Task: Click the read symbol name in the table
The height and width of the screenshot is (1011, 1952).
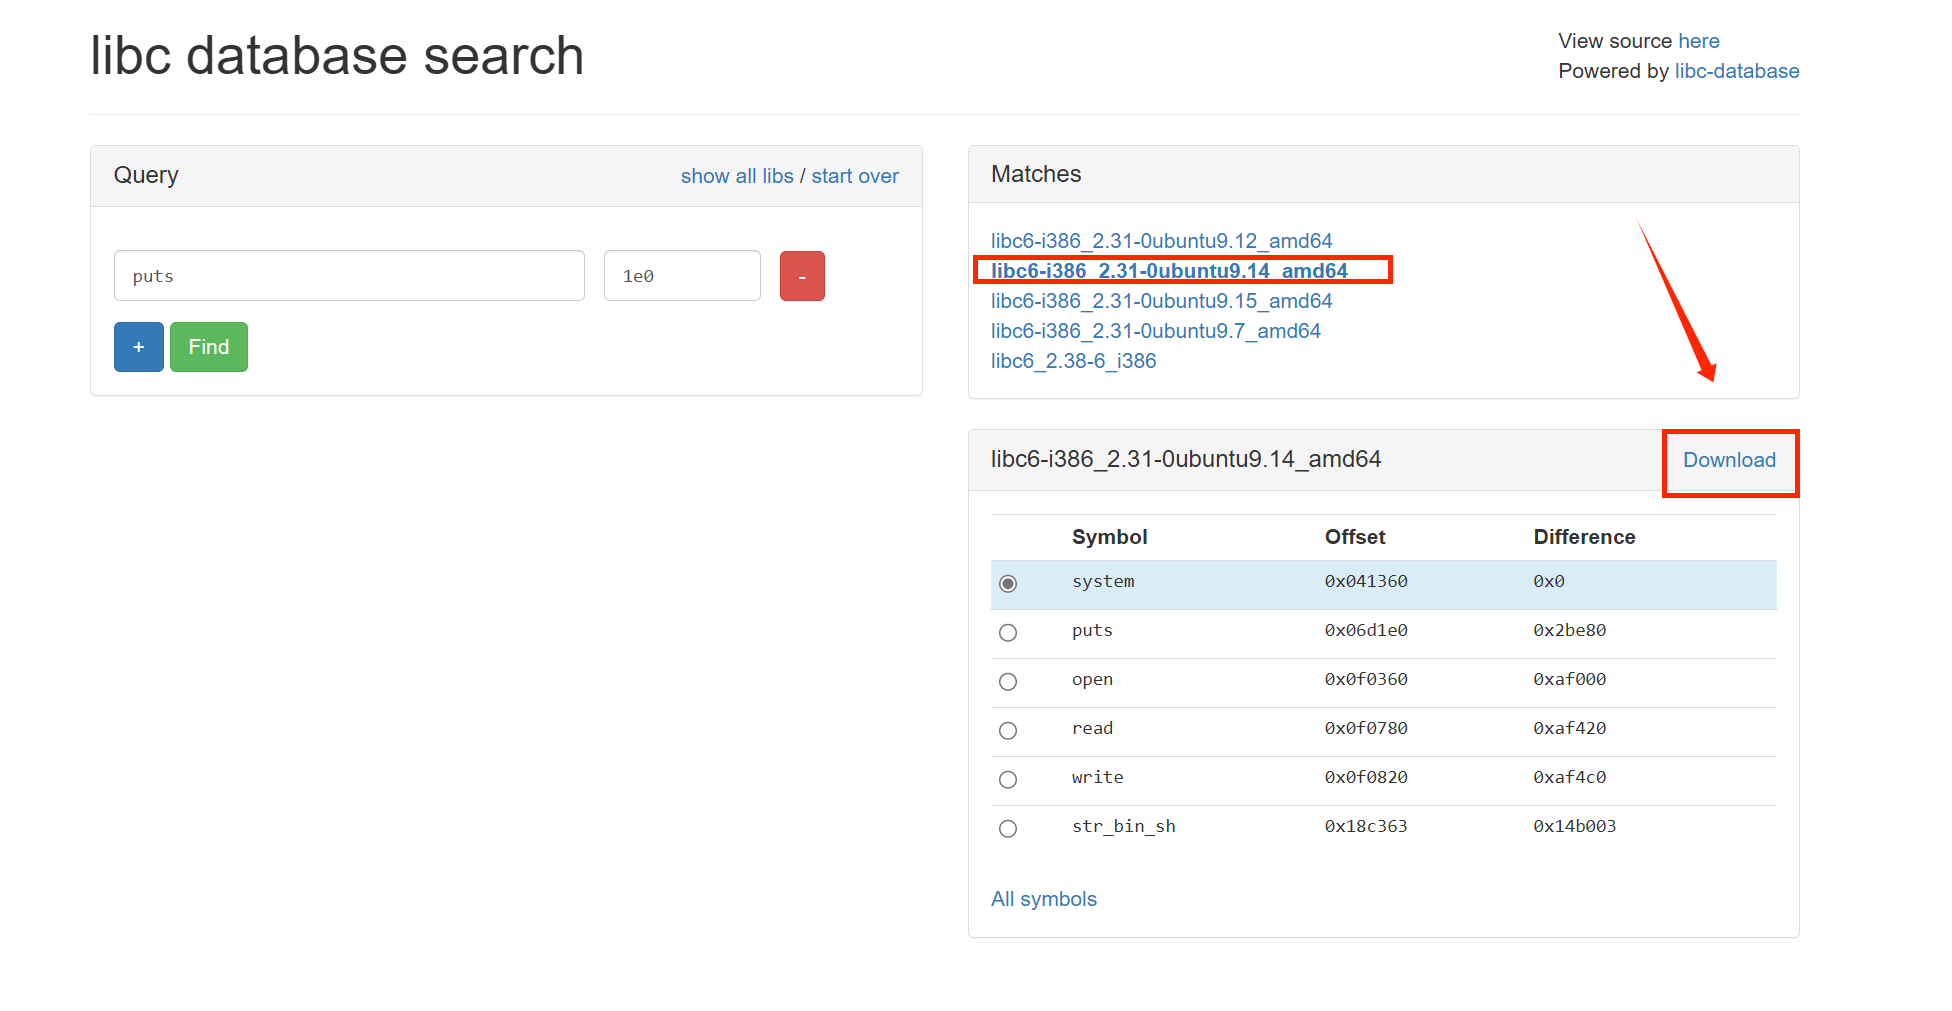Action: (x=1092, y=728)
